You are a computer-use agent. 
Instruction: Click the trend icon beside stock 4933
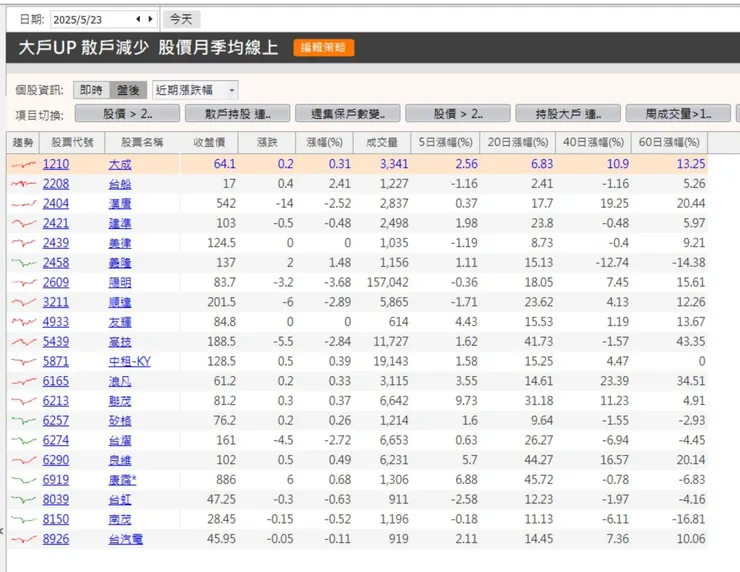click(24, 322)
